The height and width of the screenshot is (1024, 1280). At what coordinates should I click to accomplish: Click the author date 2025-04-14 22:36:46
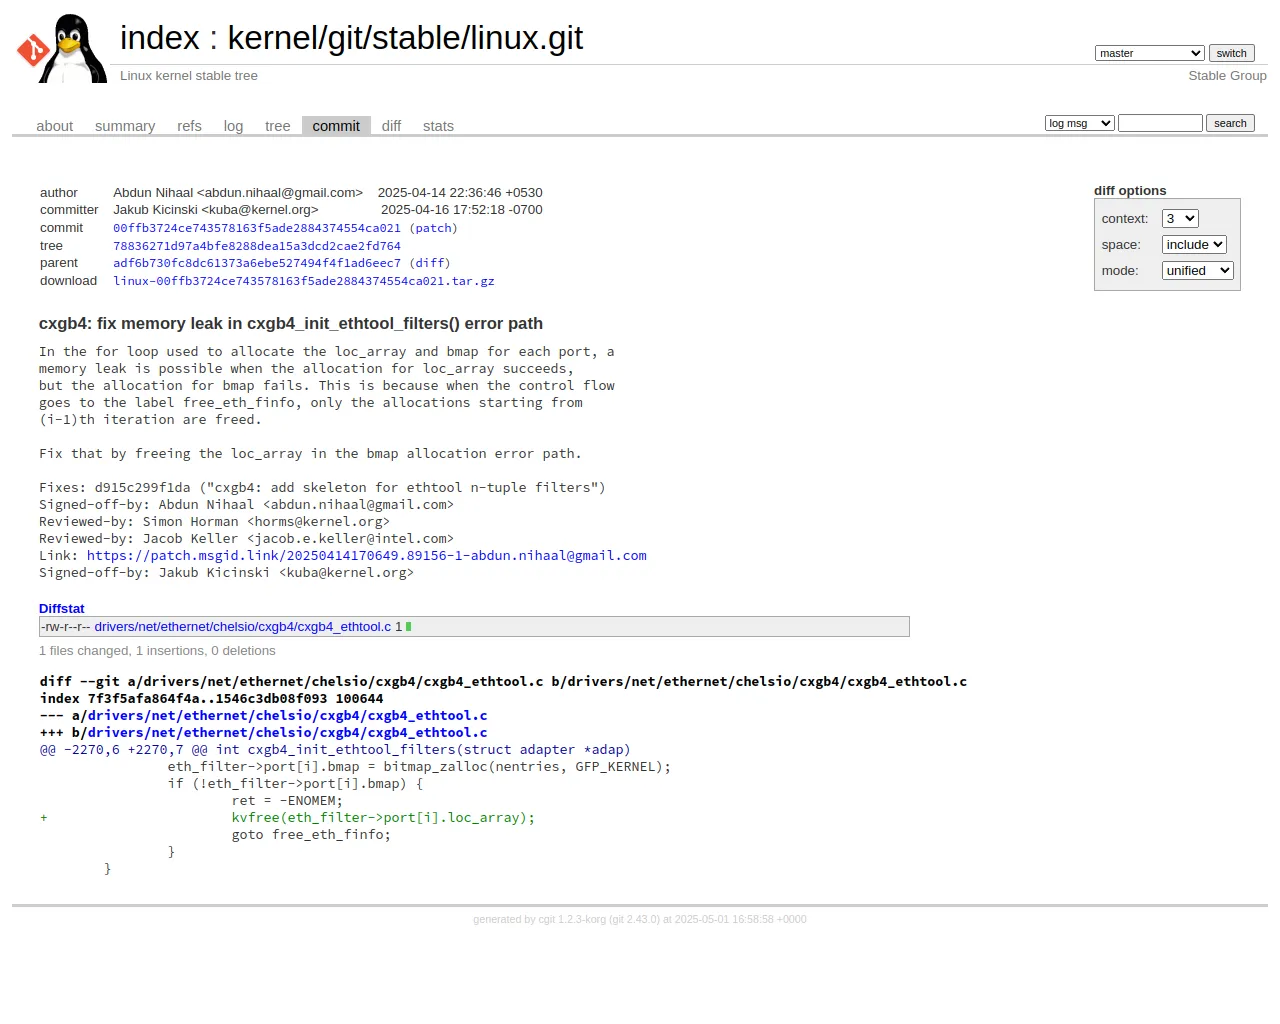(x=460, y=193)
